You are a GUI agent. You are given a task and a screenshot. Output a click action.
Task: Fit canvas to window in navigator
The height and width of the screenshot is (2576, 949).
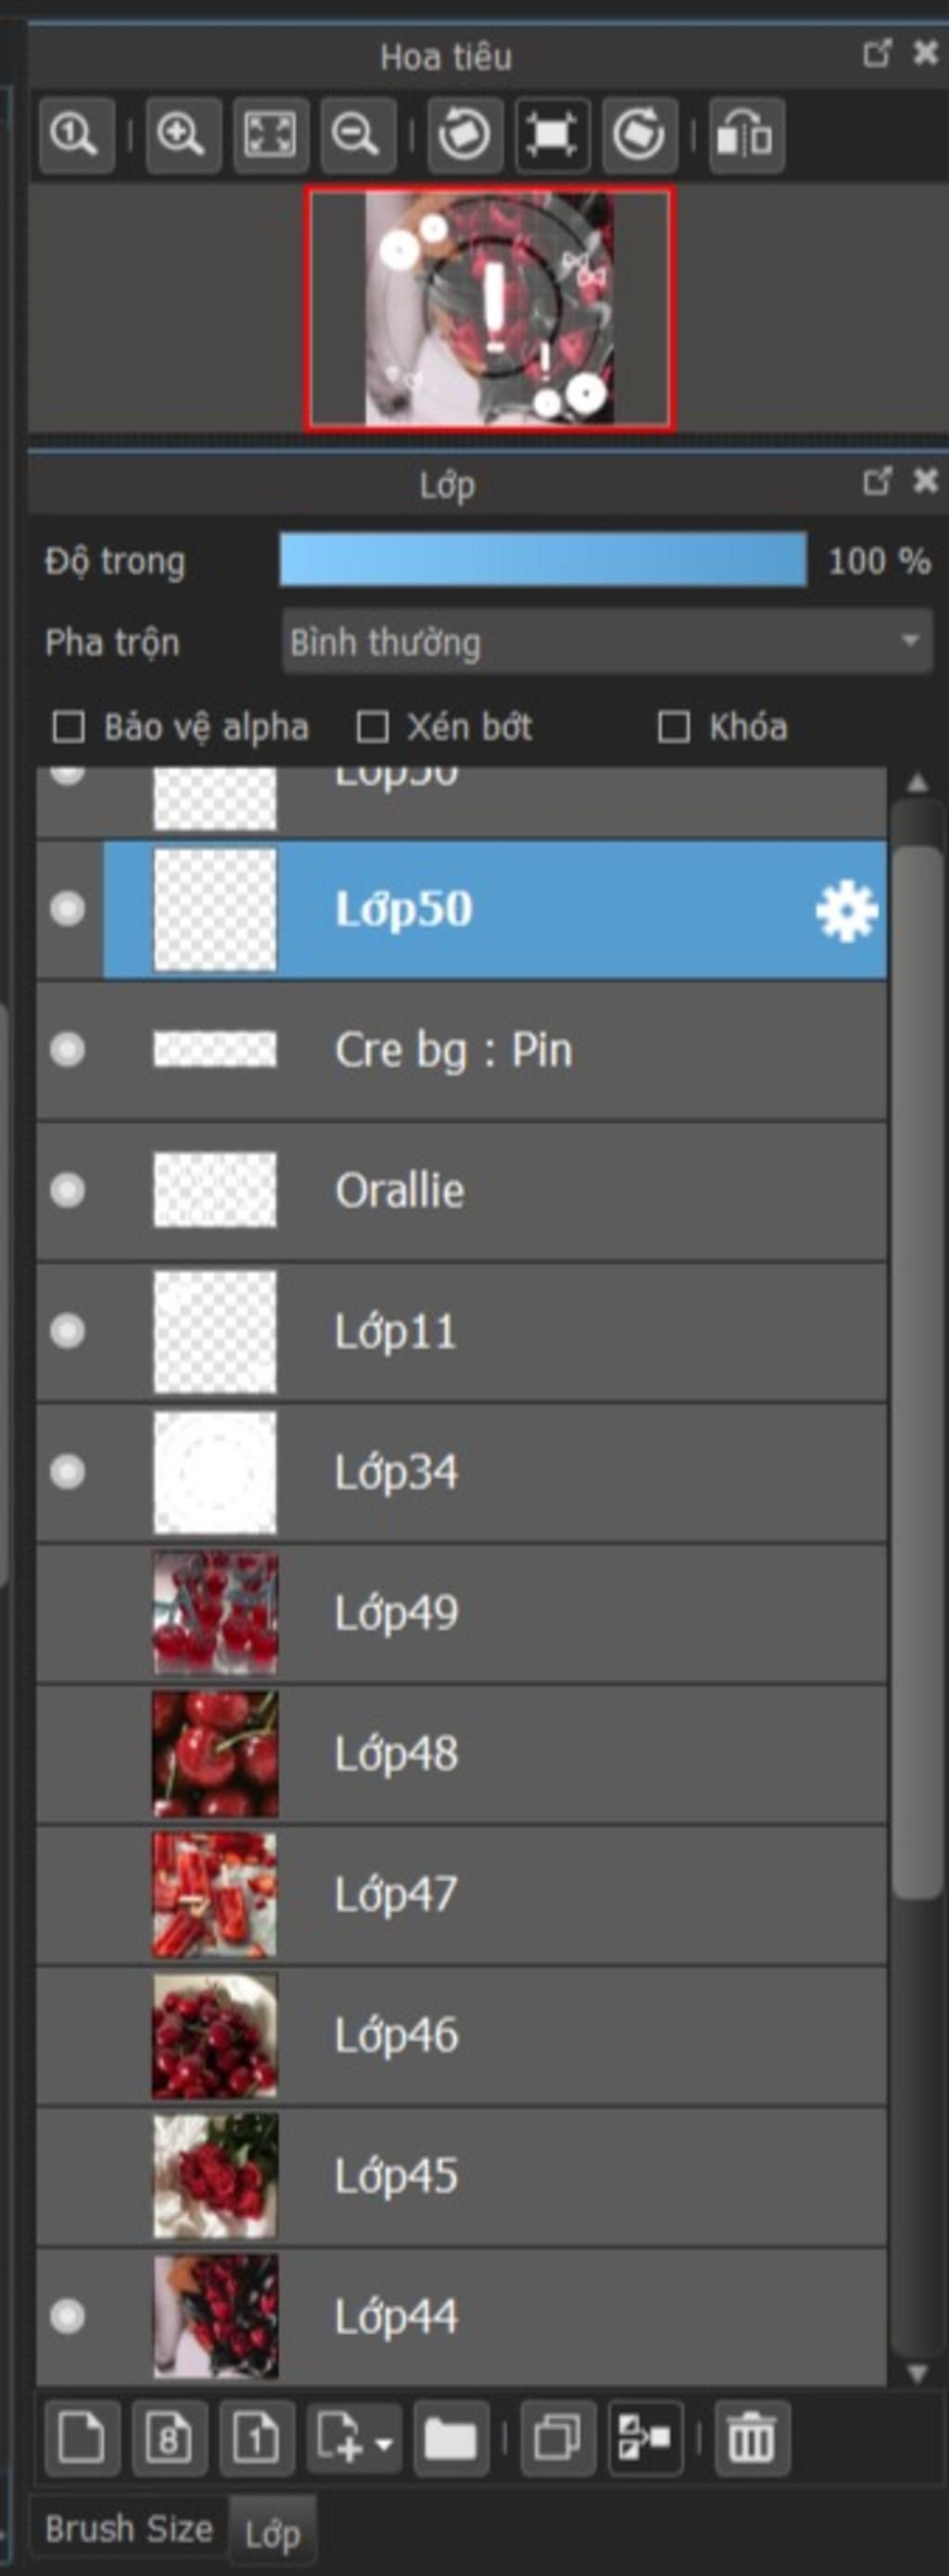pos(270,134)
